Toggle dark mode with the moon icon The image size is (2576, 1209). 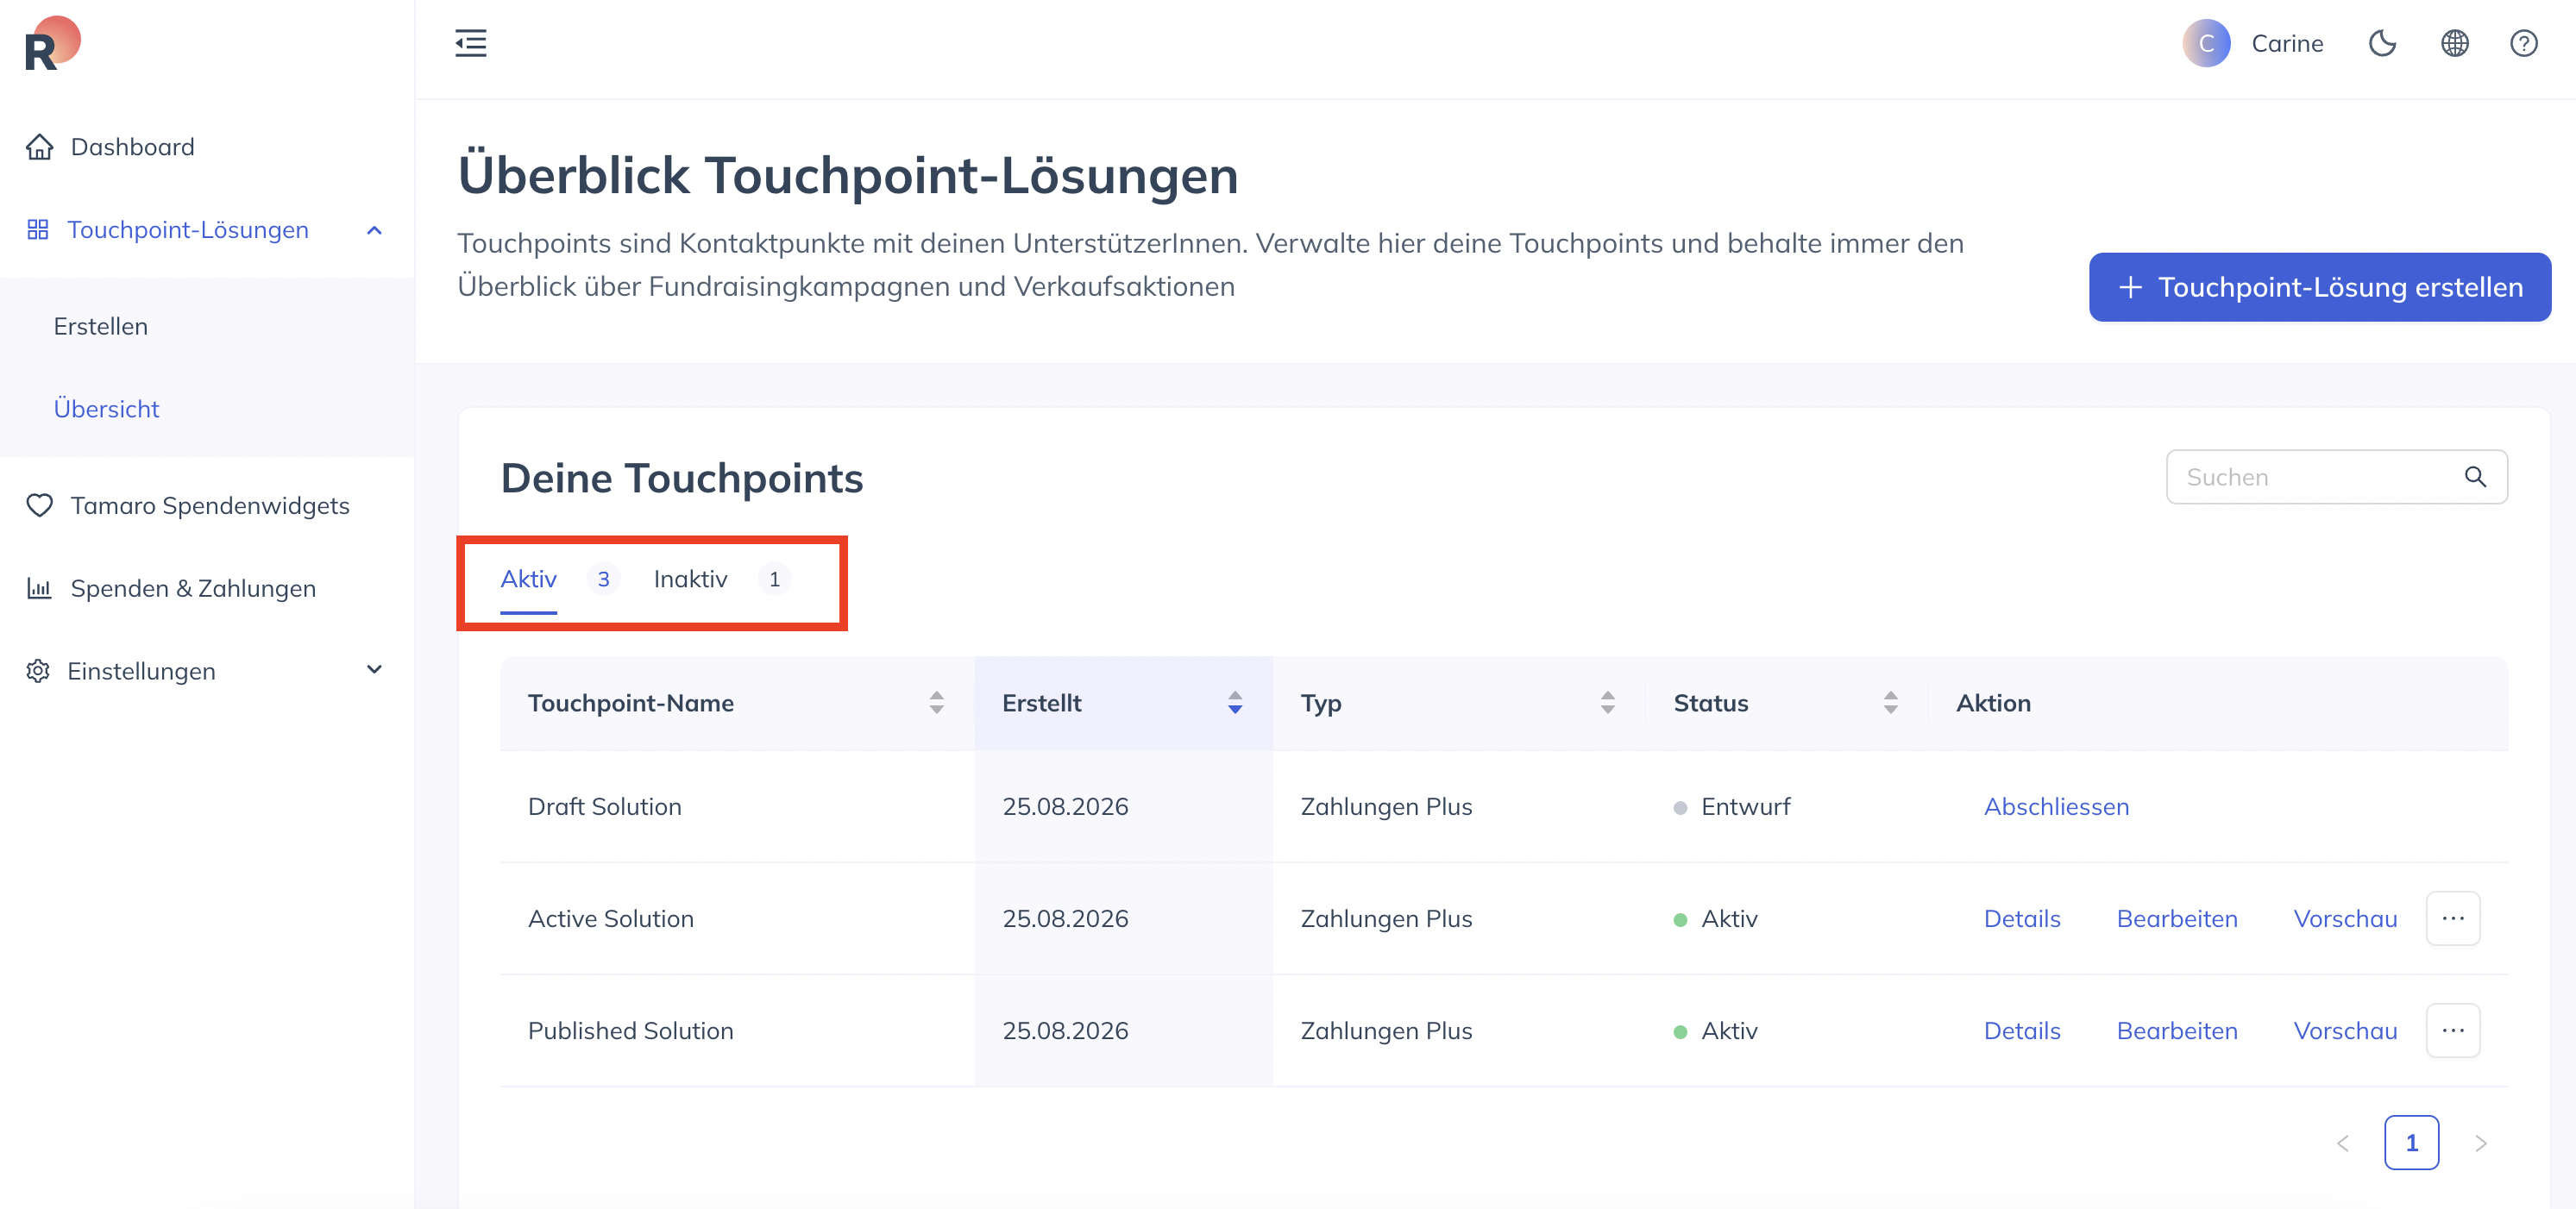[2382, 43]
